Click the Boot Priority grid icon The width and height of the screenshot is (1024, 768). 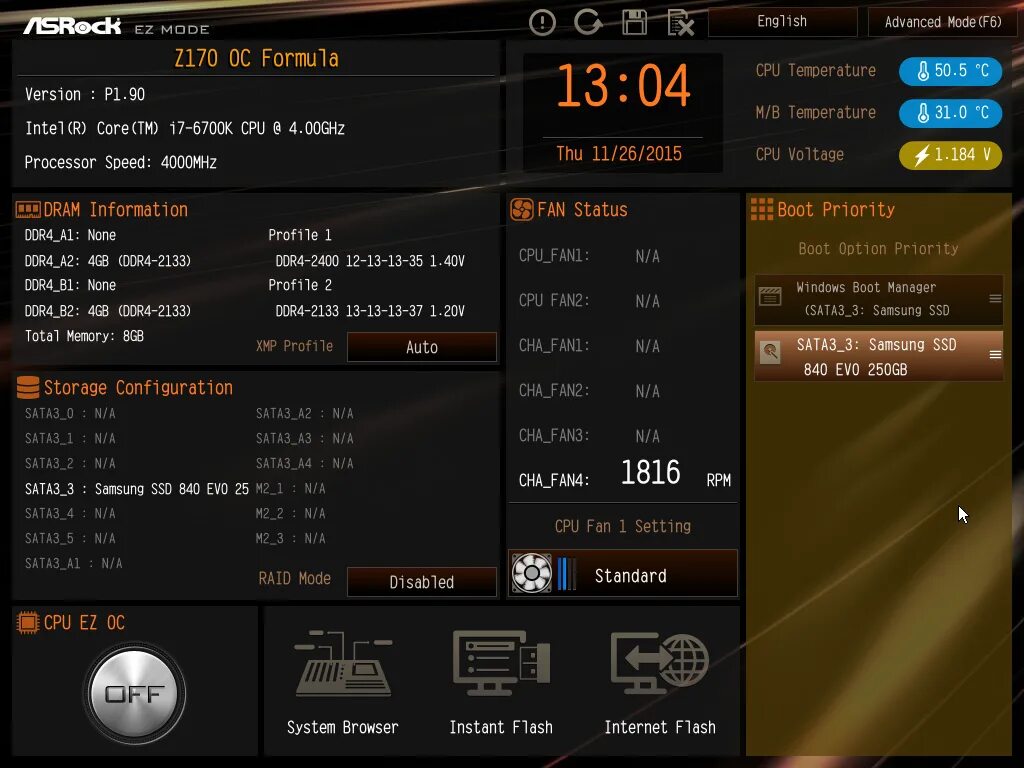click(x=761, y=209)
